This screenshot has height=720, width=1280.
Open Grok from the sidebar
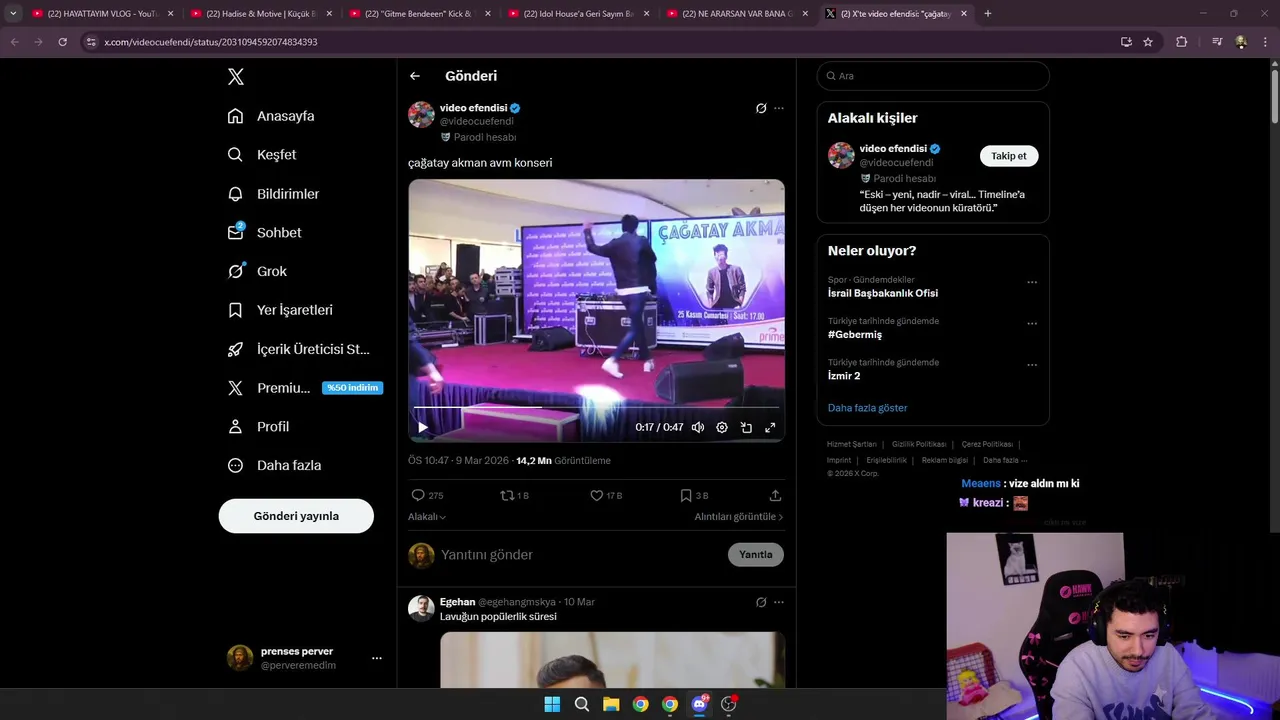tap(256, 271)
